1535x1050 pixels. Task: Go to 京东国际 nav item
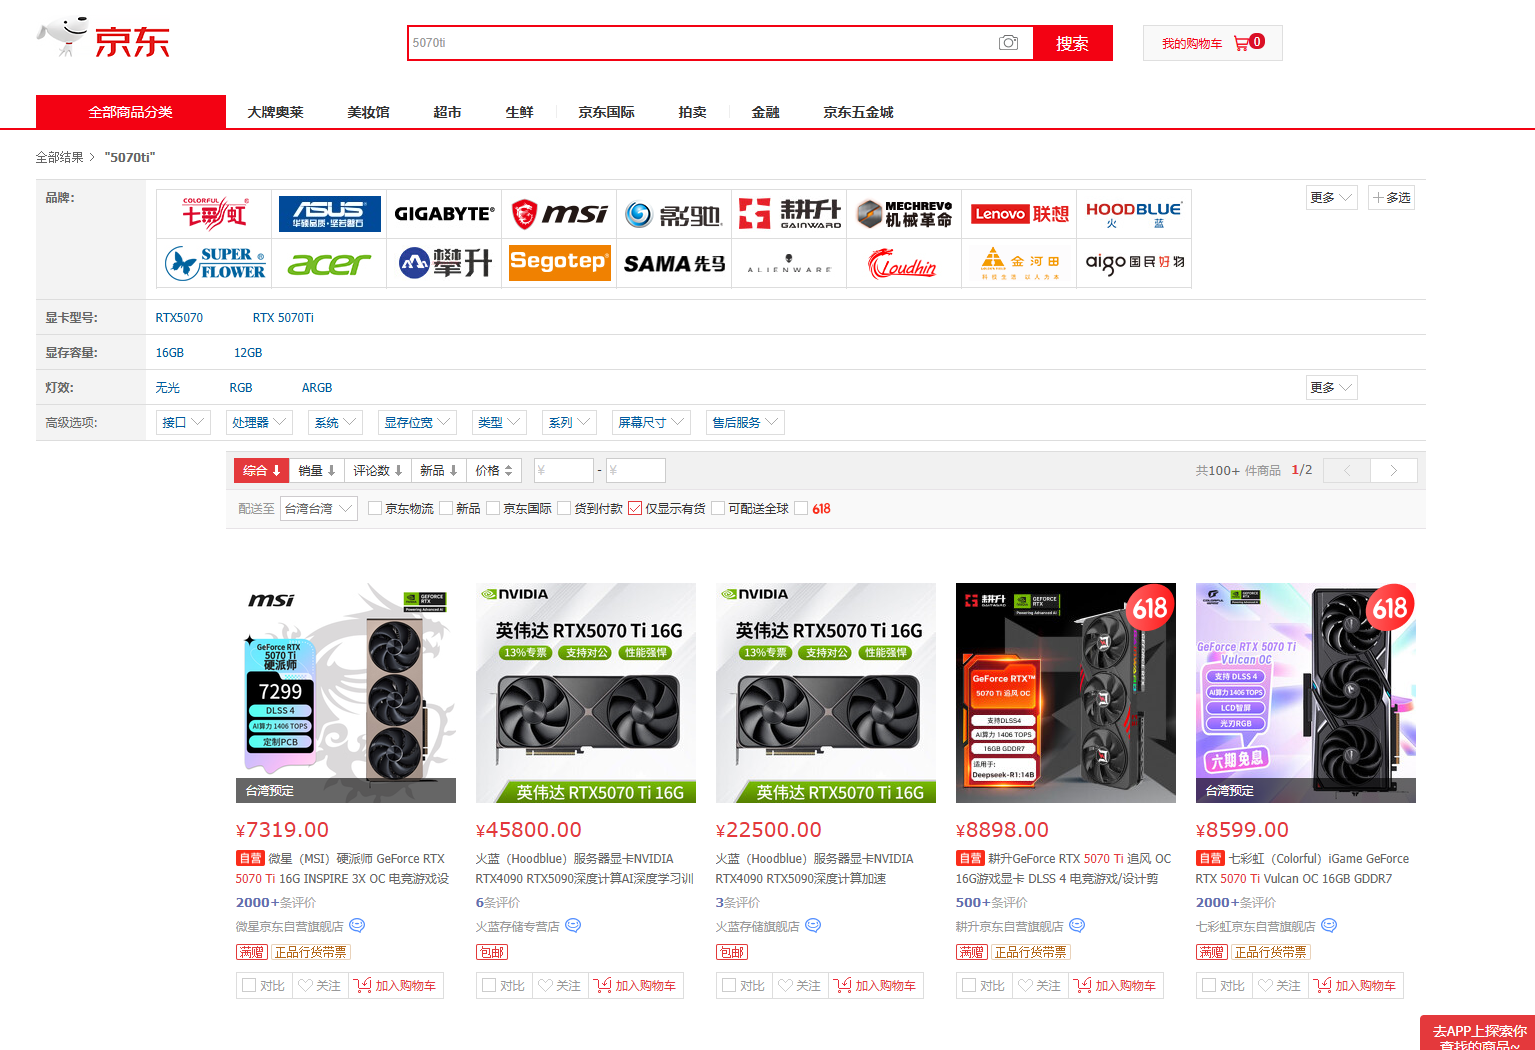click(606, 112)
